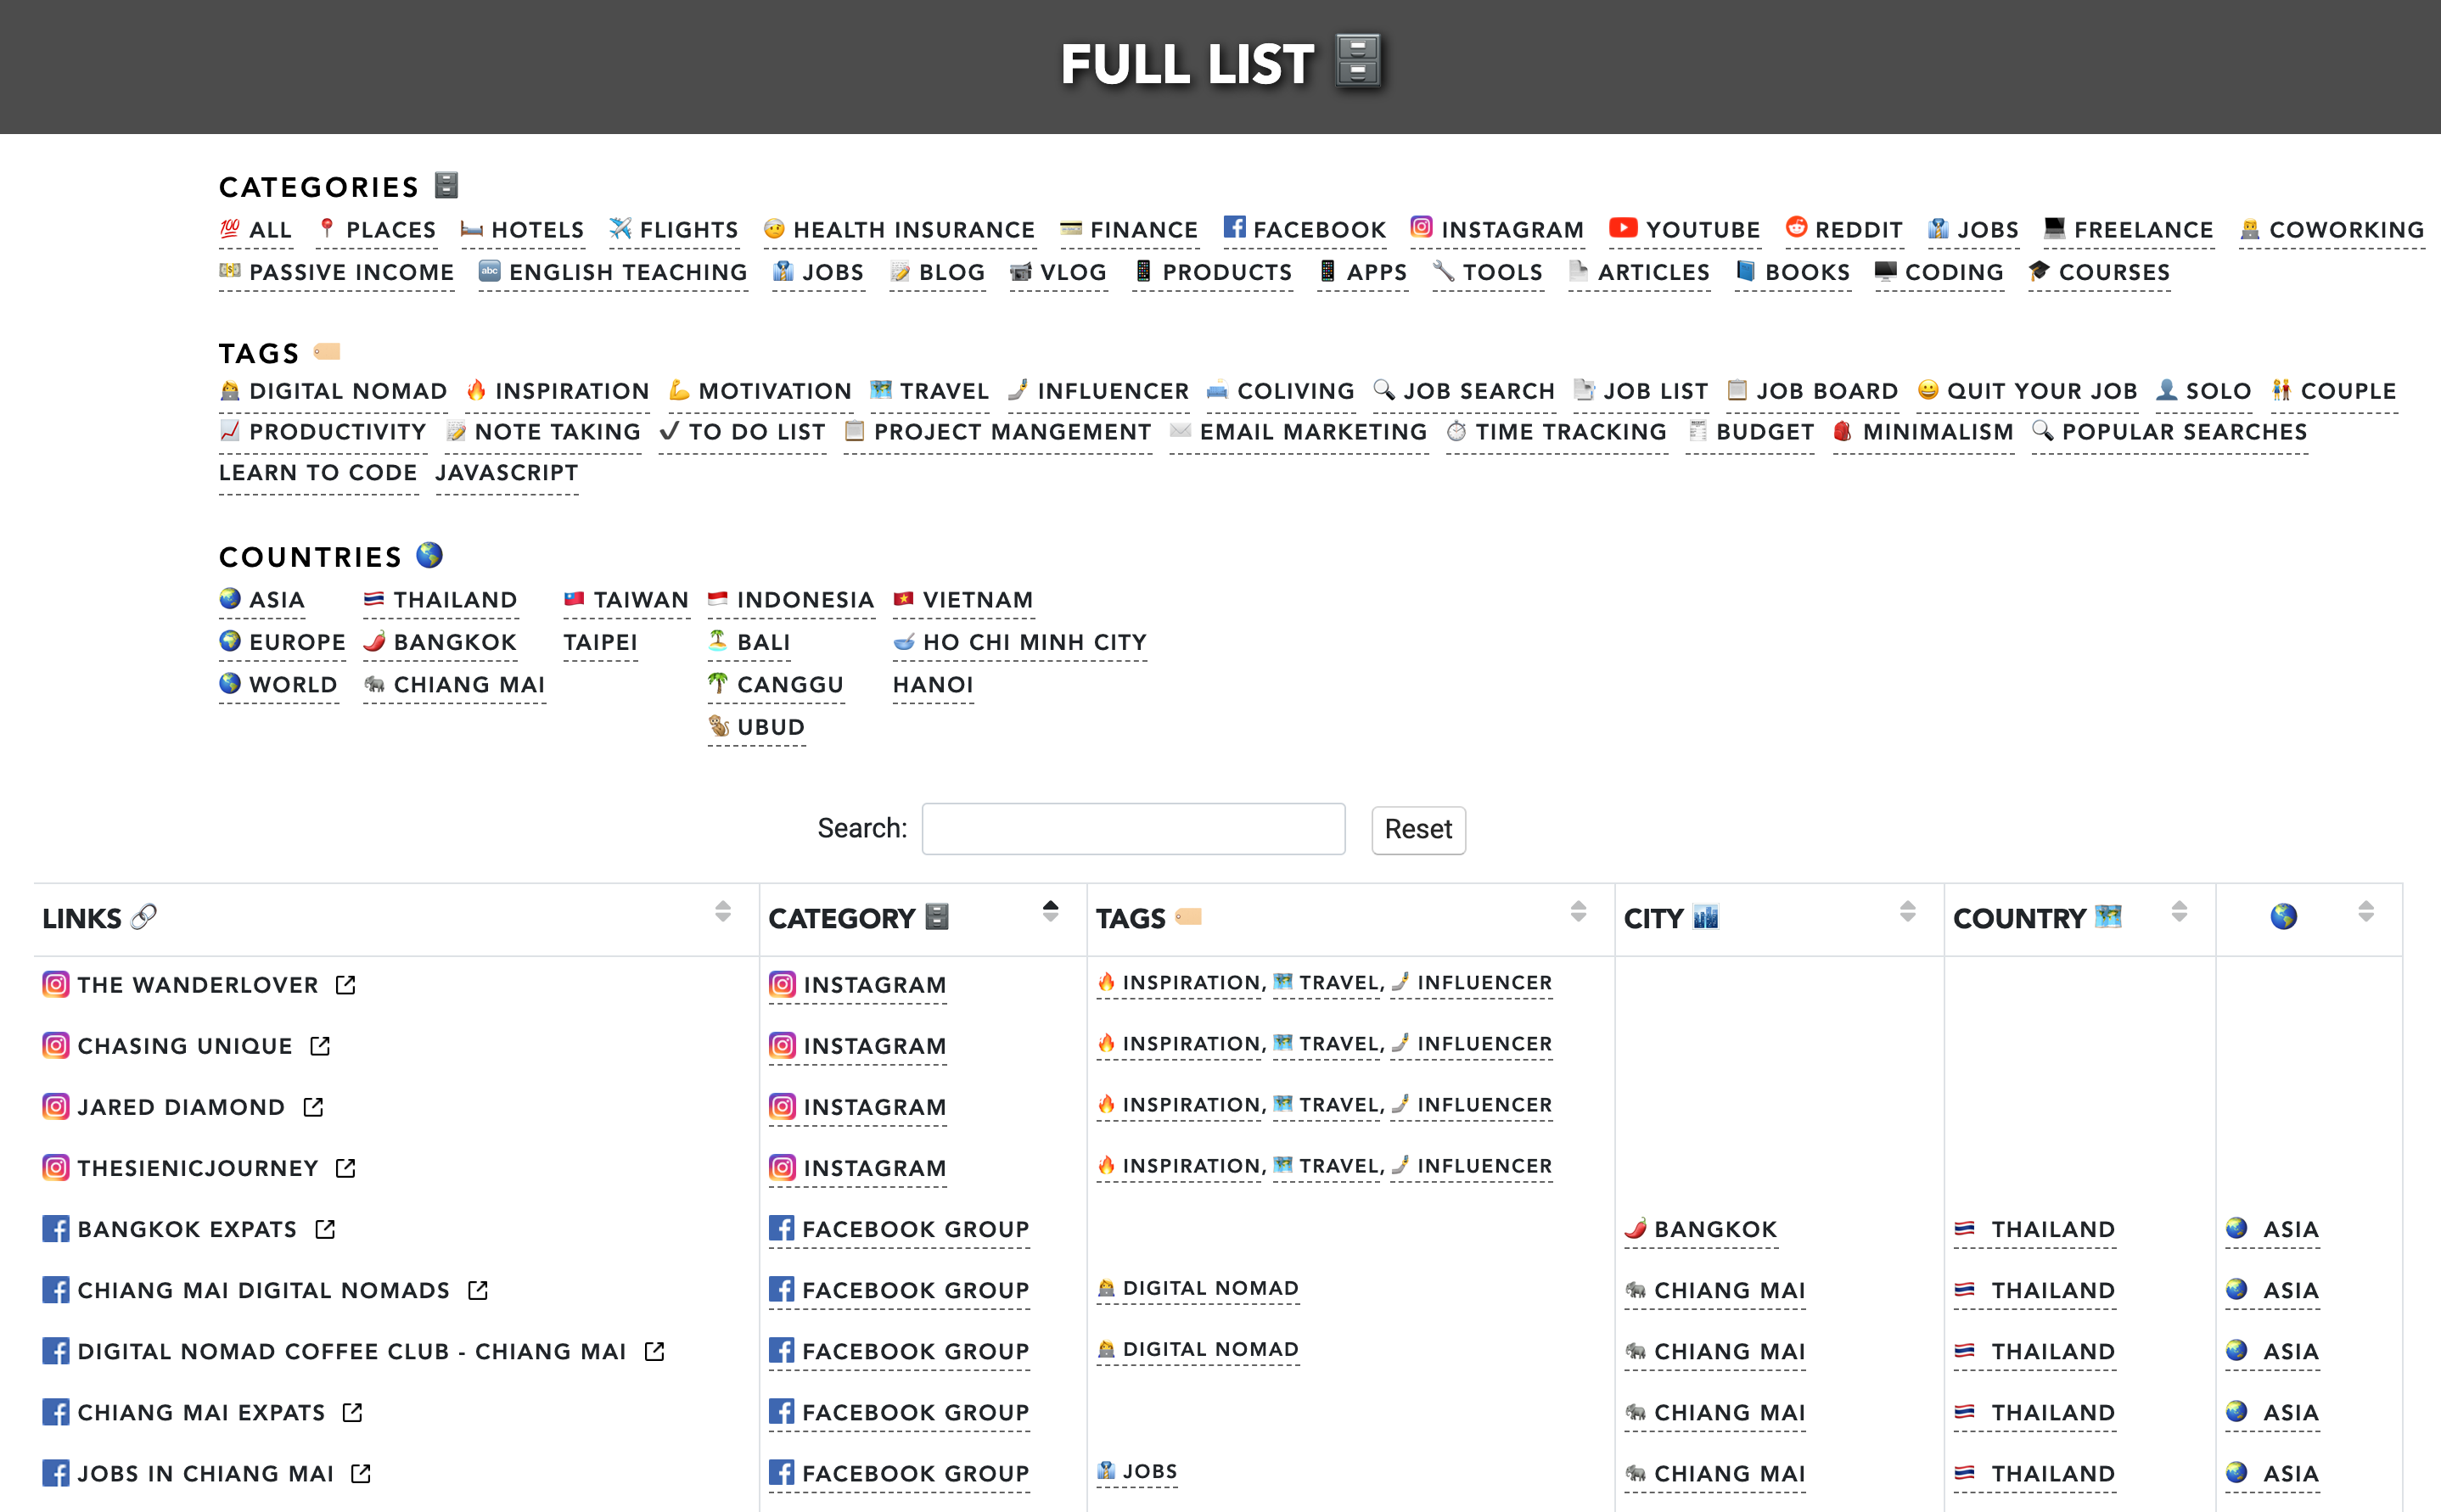
Task: Sort table by City column arrows
Action: (1907, 911)
